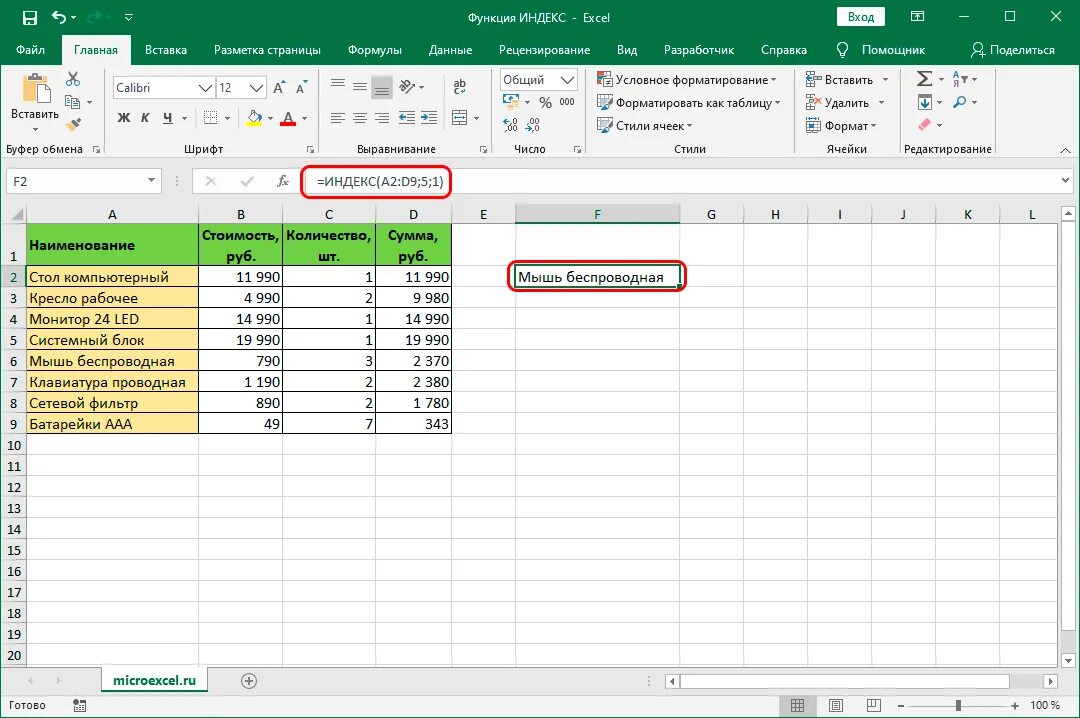This screenshot has width=1080, height=718.
Task: Open Форматировать как таблицу dropdown
Action: (689, 103)
